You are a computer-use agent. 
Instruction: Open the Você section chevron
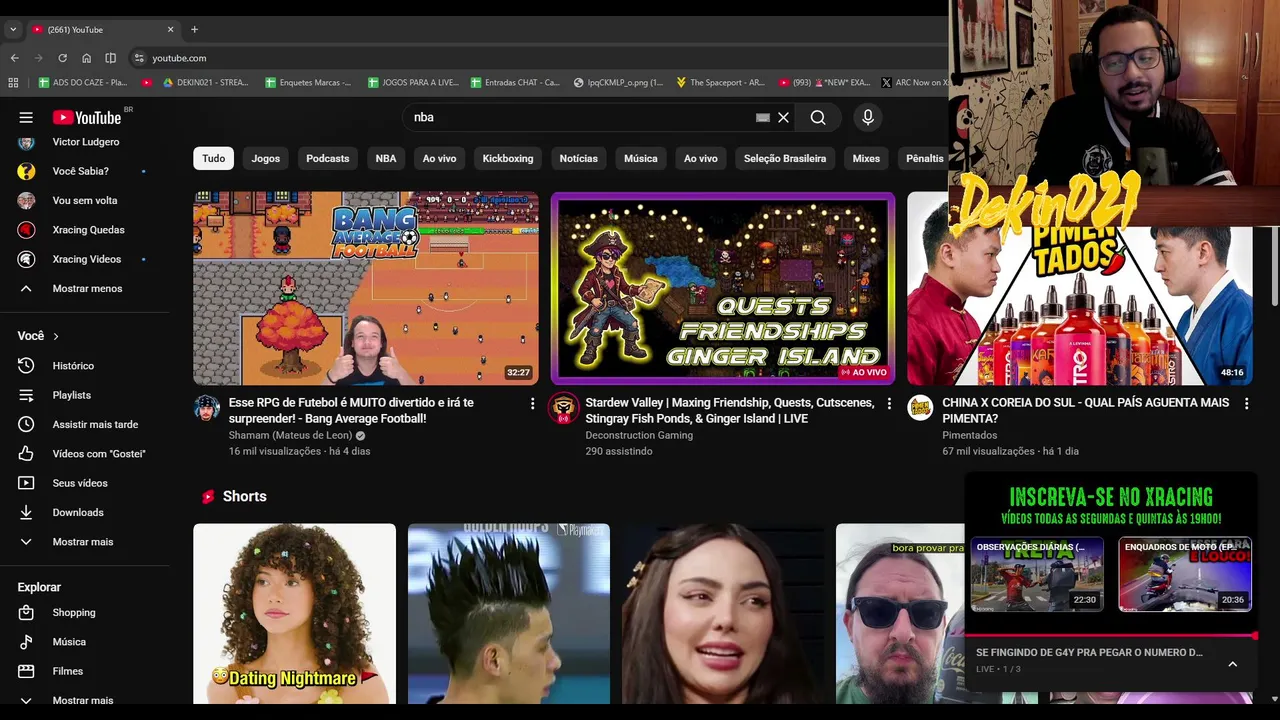click(x=56, y=336)
